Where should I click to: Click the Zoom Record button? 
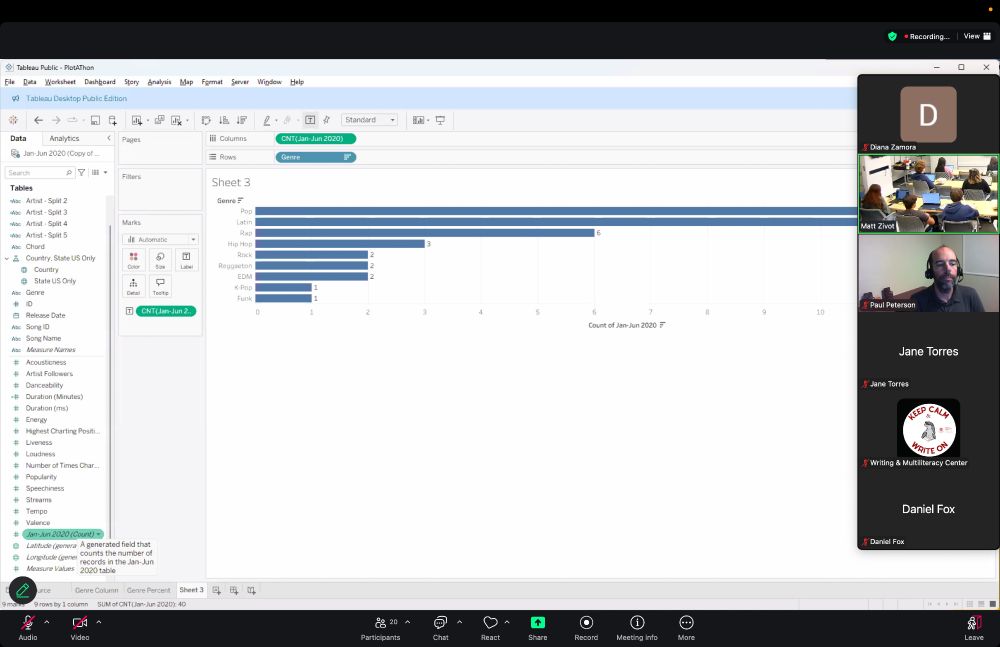[x=586, y=628]
